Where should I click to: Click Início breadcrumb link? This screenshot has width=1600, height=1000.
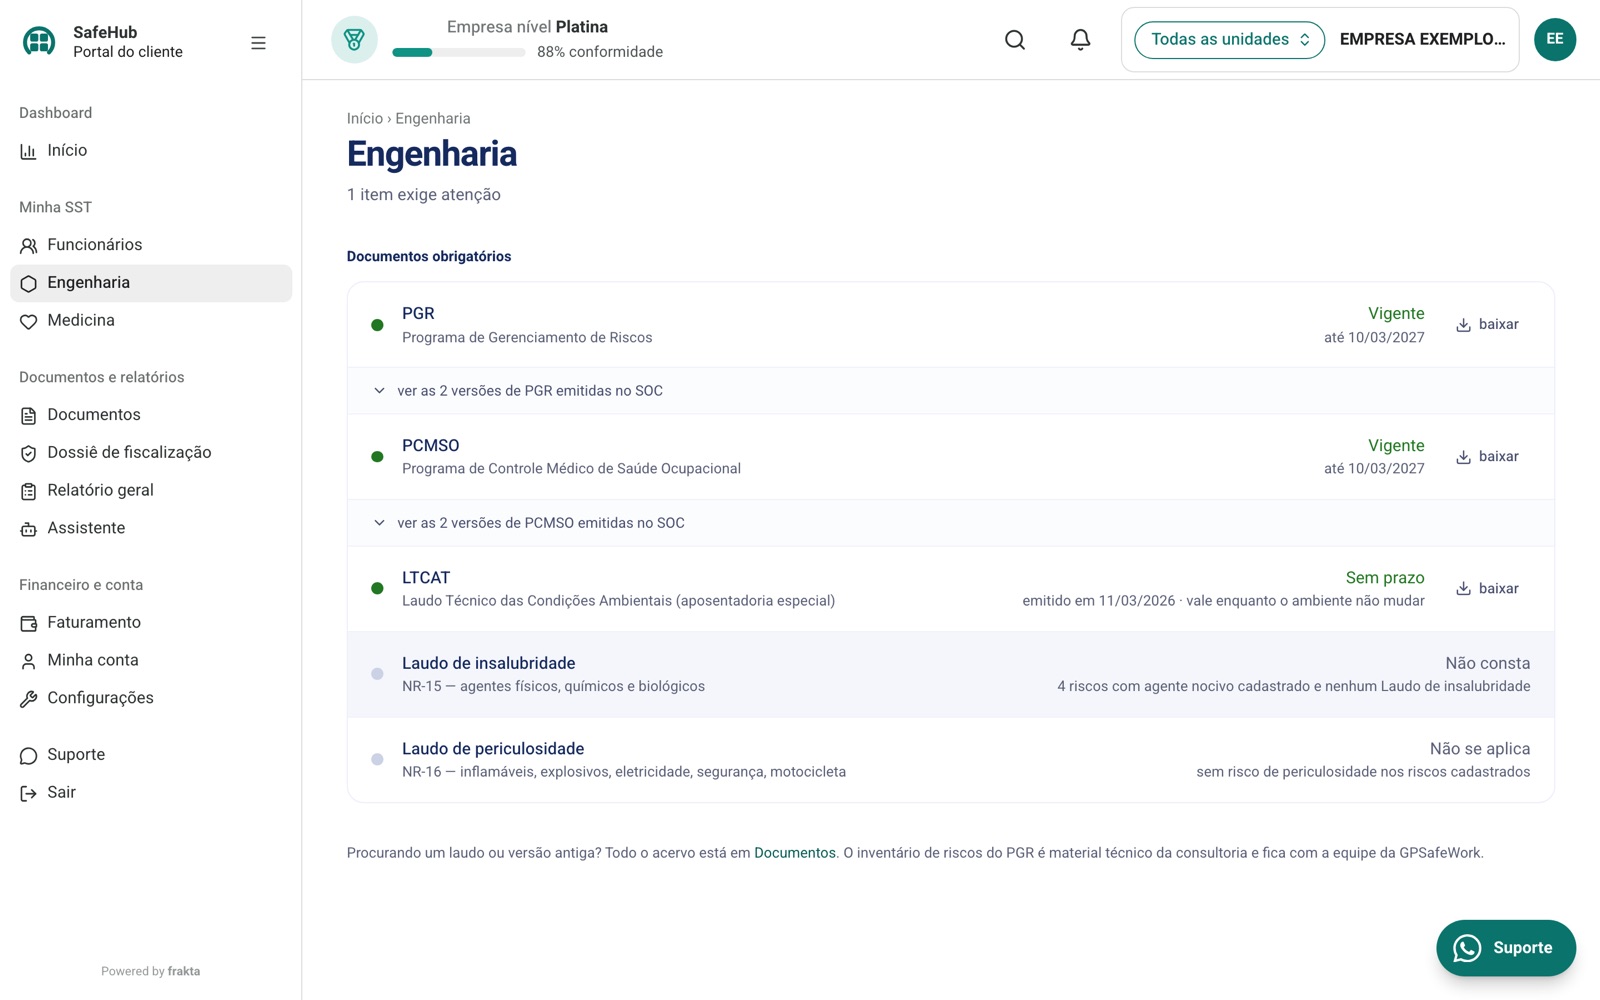coord(365,118)
